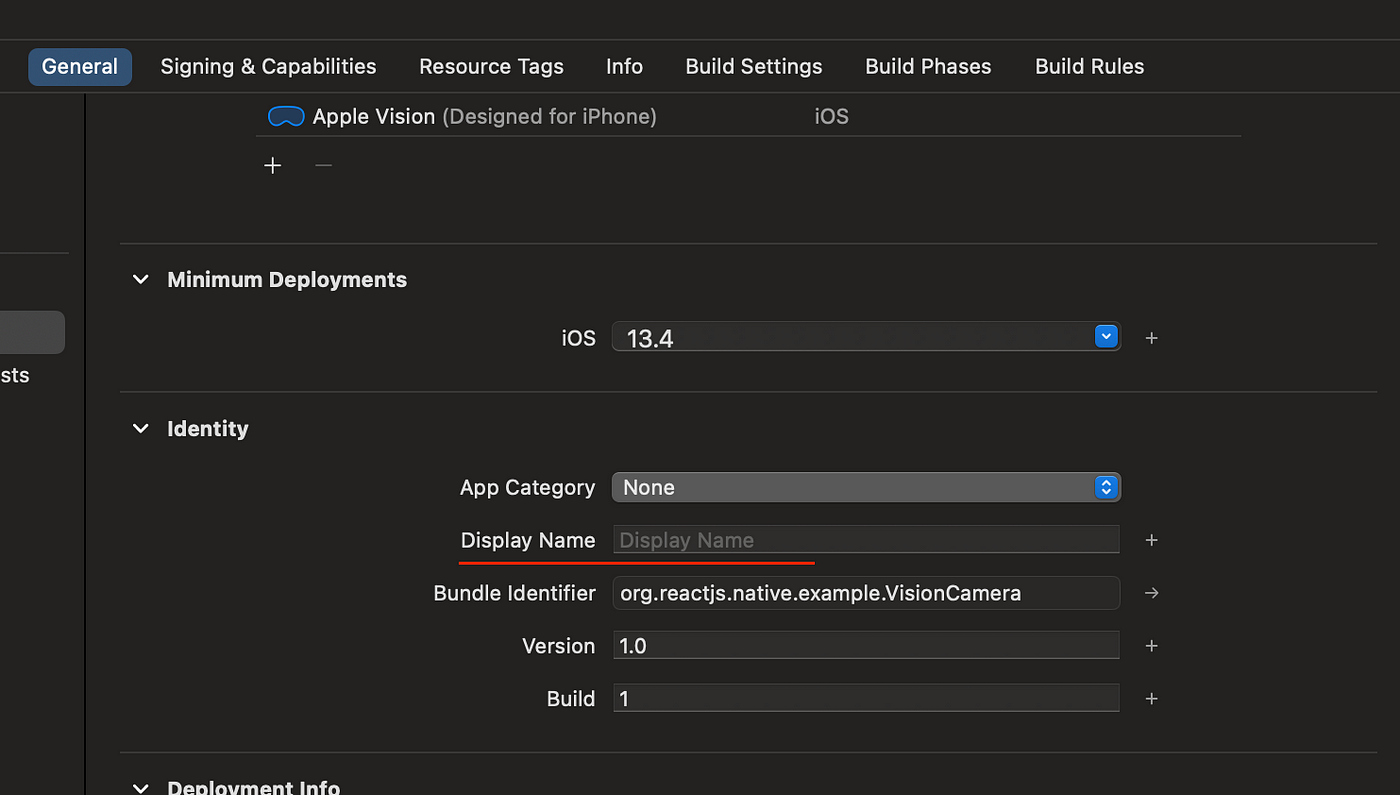Image resolution: width=1400 pixels, height=795 pixels.
Task: Open the Build Rules tab
Action: point(1089,67)
